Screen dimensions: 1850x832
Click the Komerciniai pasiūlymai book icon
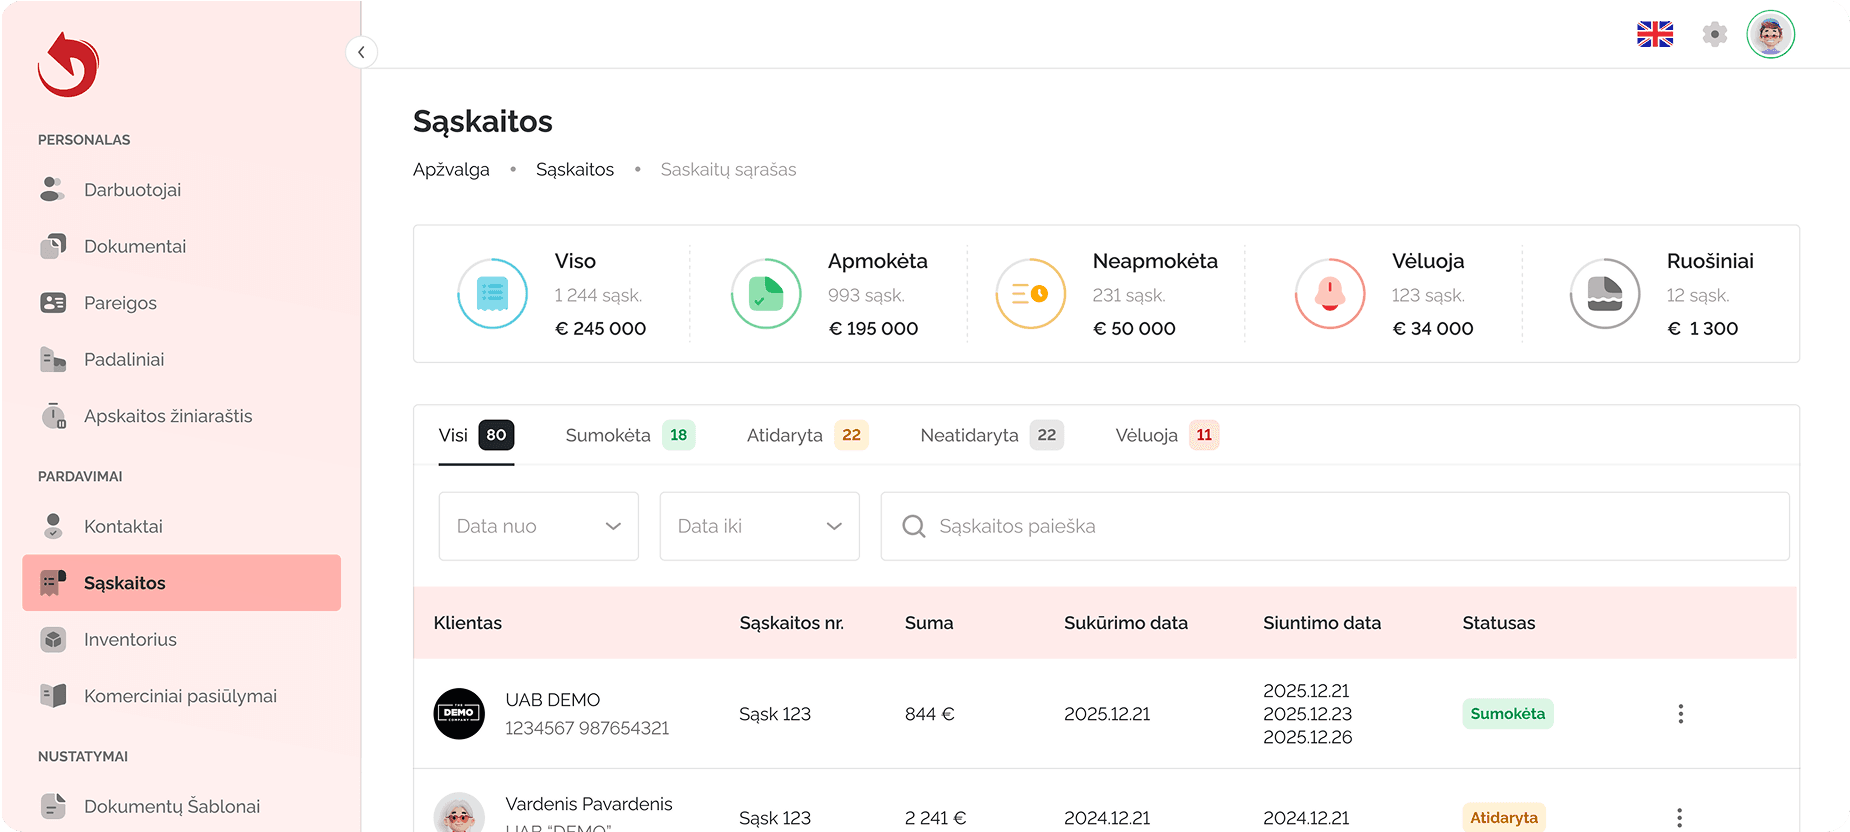click(53, 696)
